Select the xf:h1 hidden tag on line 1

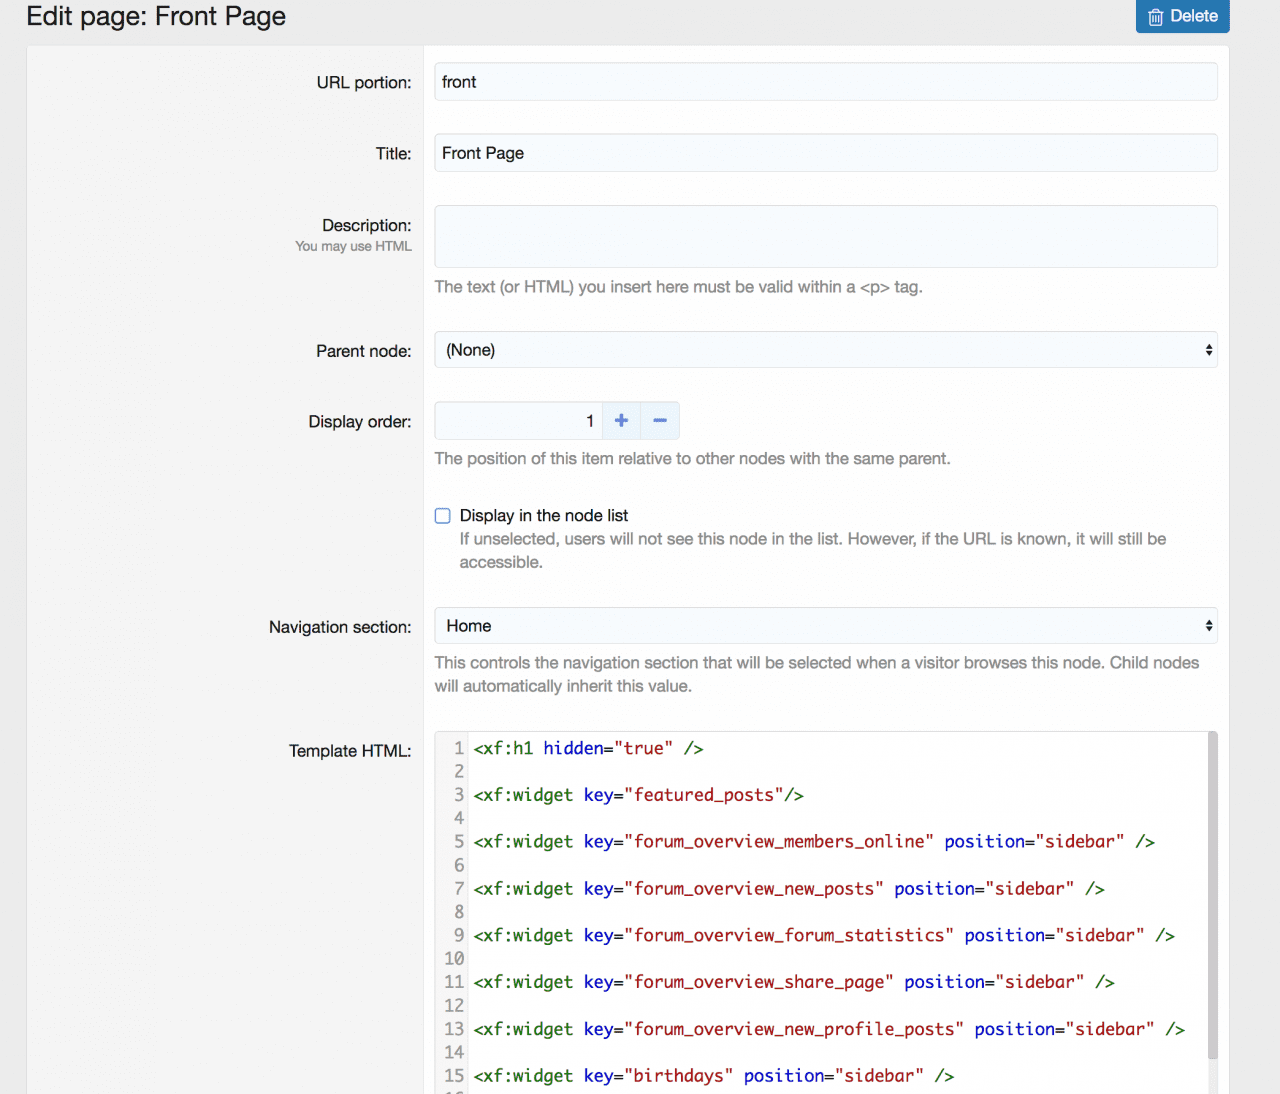(x=560, y=747)
